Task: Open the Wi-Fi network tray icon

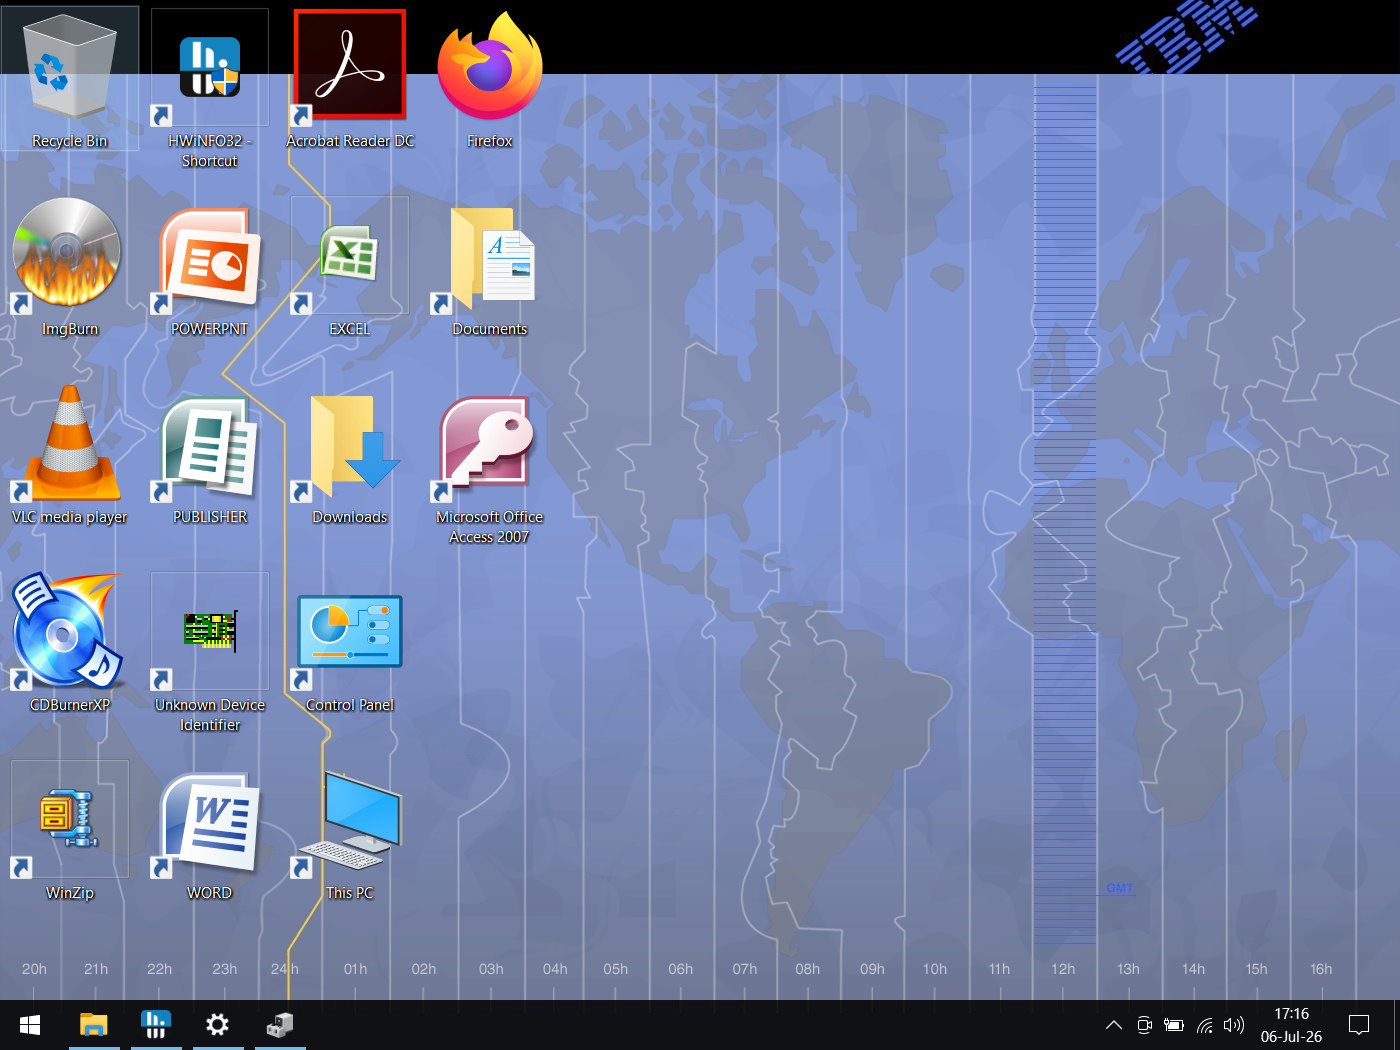Action: pyautogui.click(x=1205, y=1025)
